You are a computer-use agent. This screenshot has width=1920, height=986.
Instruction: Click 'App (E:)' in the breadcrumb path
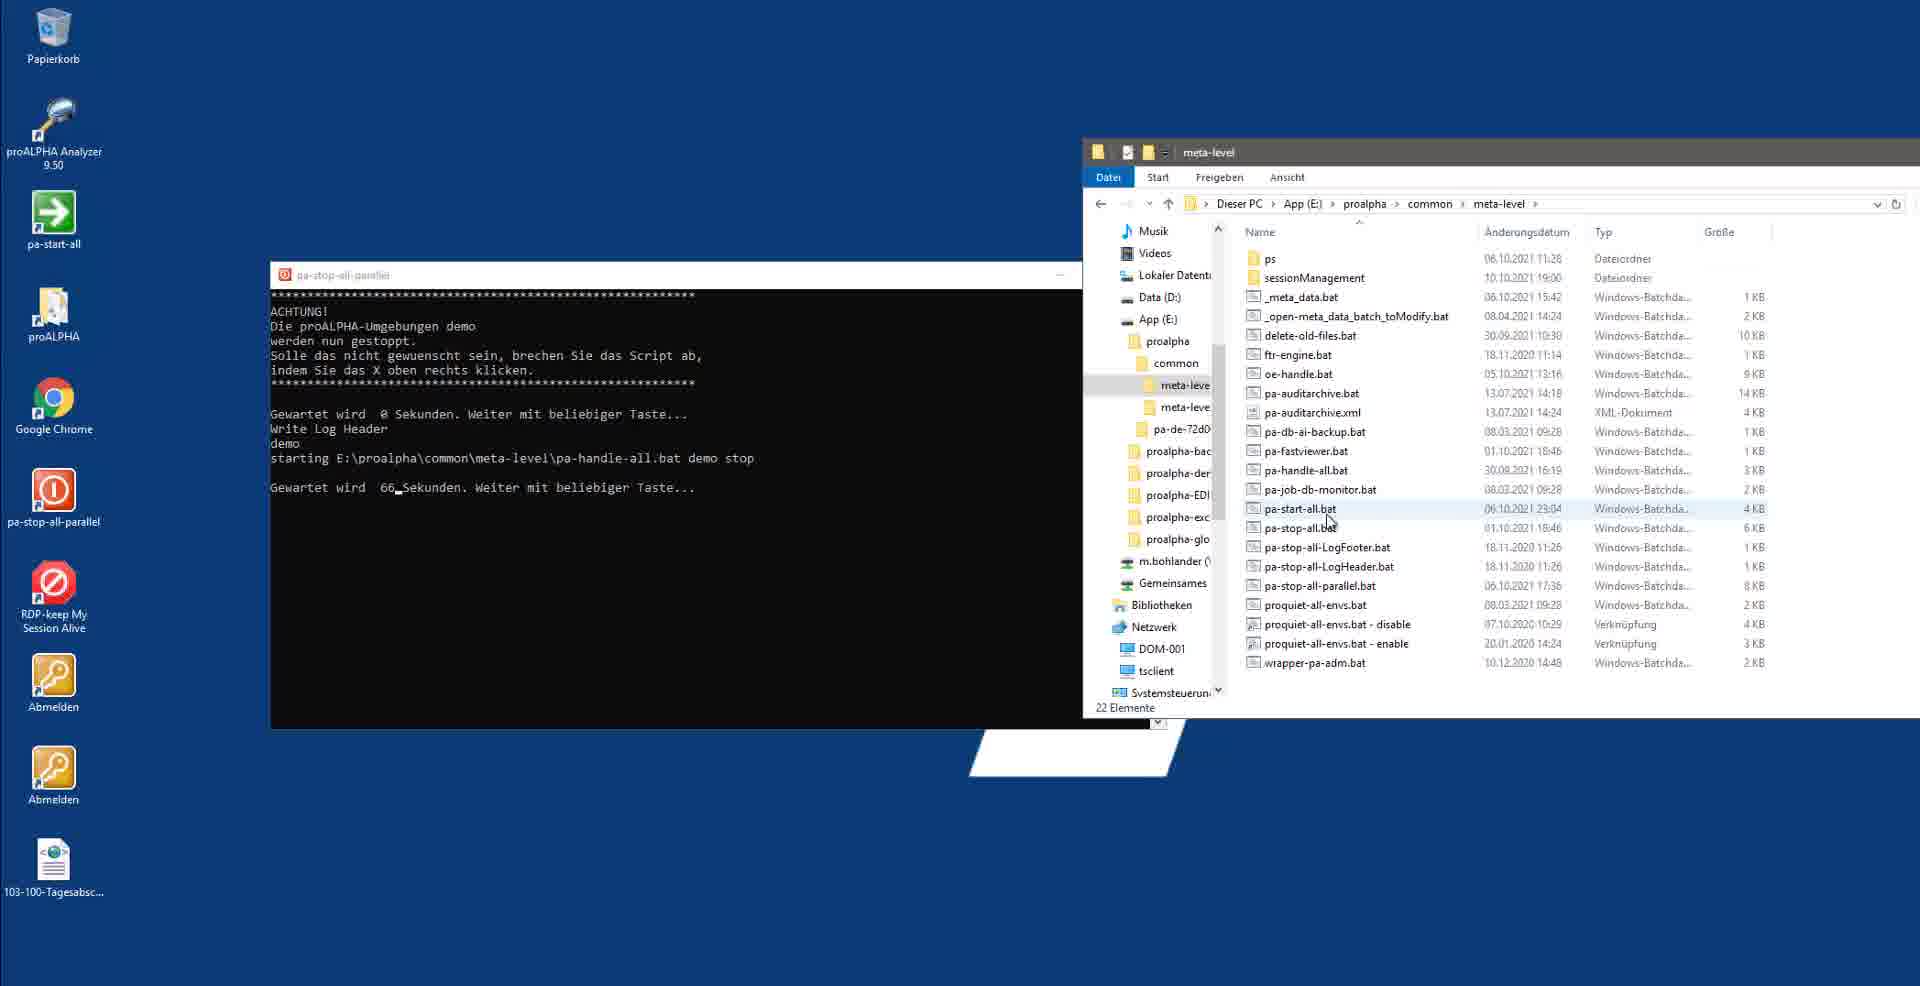(1302, 204)
